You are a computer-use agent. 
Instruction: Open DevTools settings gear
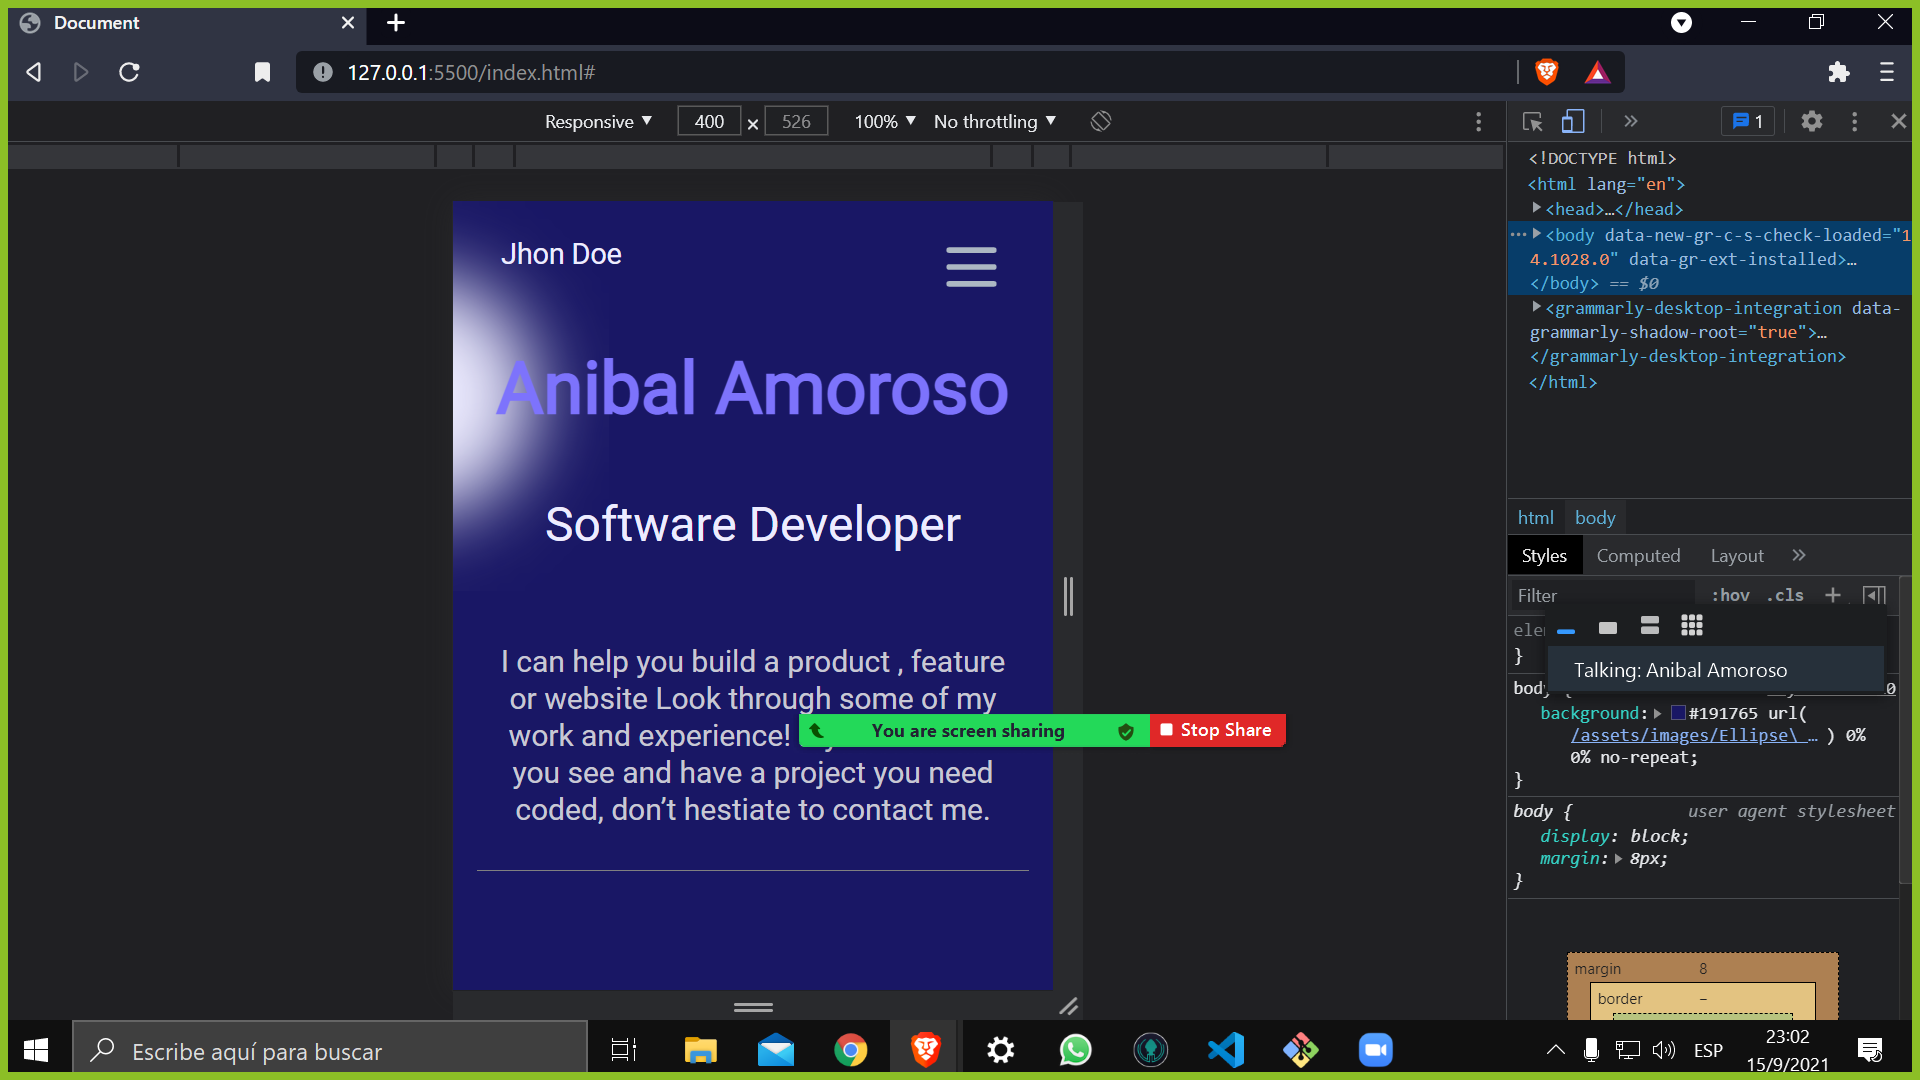1811,122
